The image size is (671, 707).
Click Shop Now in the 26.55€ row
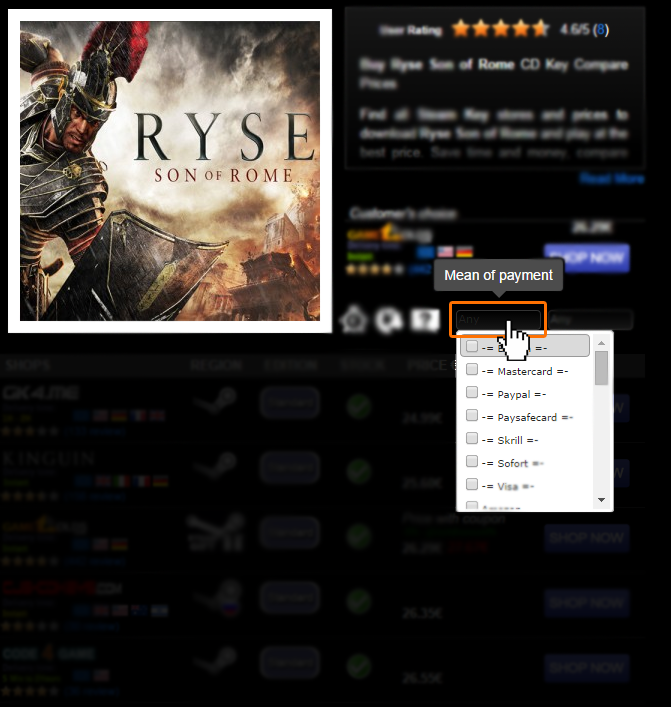(587, 668)
